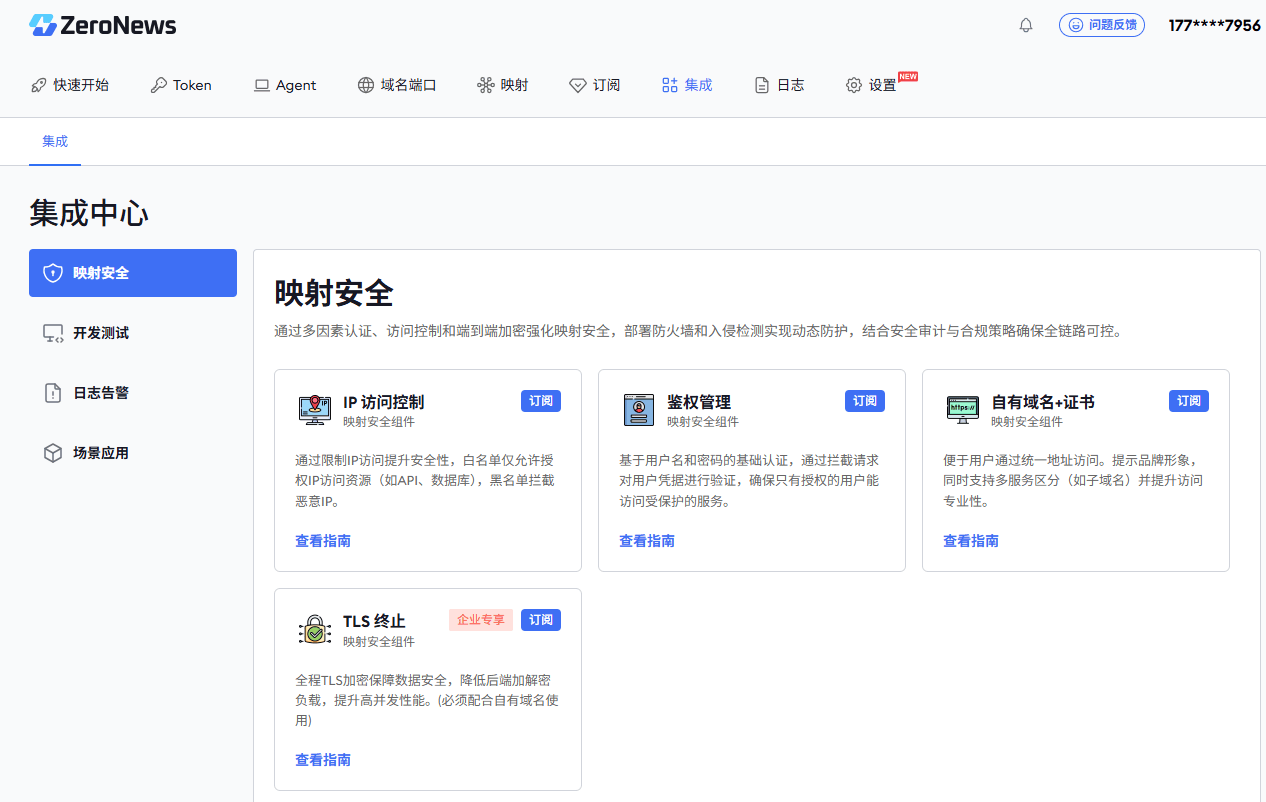Click the key icon beside Token

[158, 85]
